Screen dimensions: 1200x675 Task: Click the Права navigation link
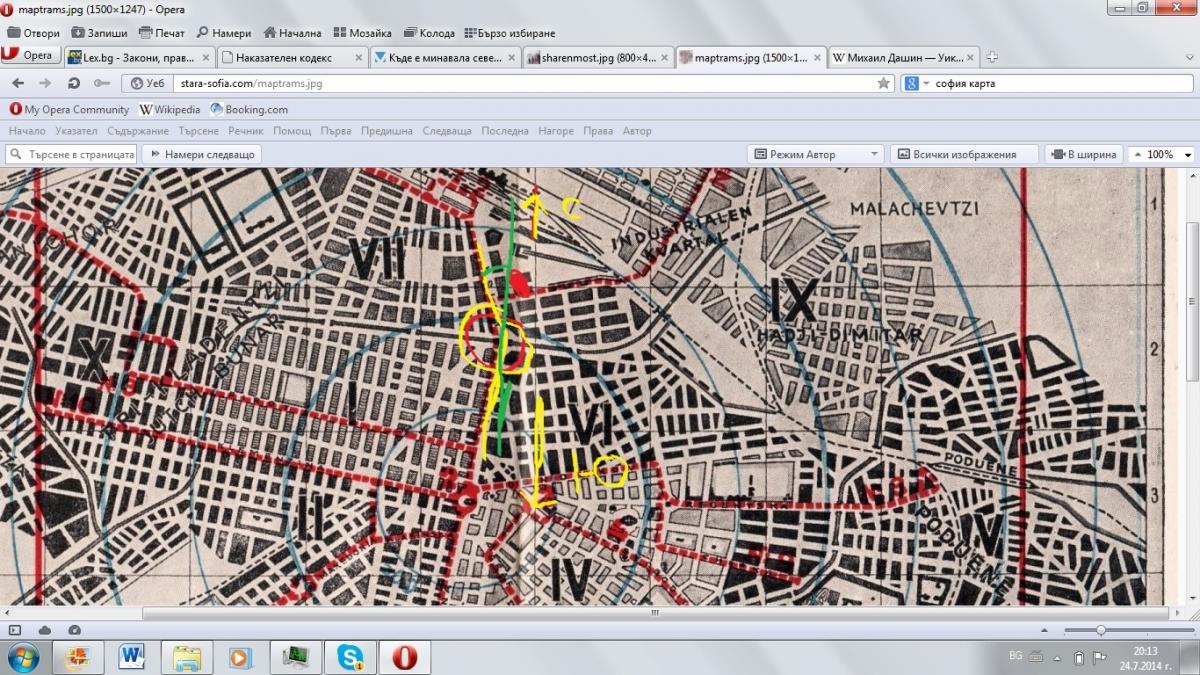[x=598, y=131]
